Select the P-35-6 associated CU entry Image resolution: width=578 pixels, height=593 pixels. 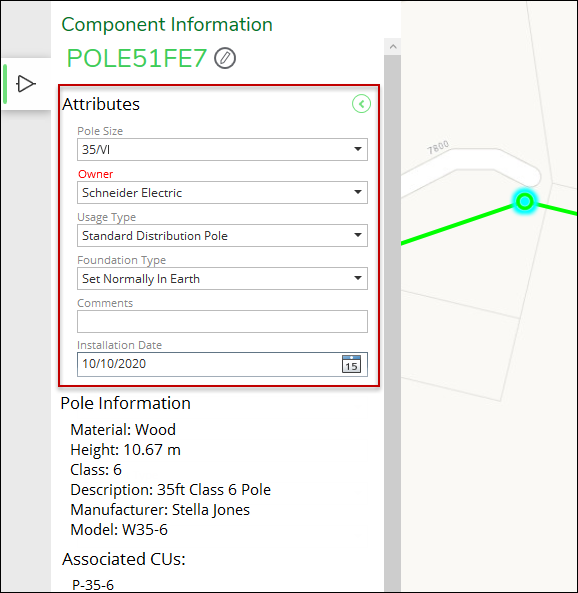tap(93, 585)
